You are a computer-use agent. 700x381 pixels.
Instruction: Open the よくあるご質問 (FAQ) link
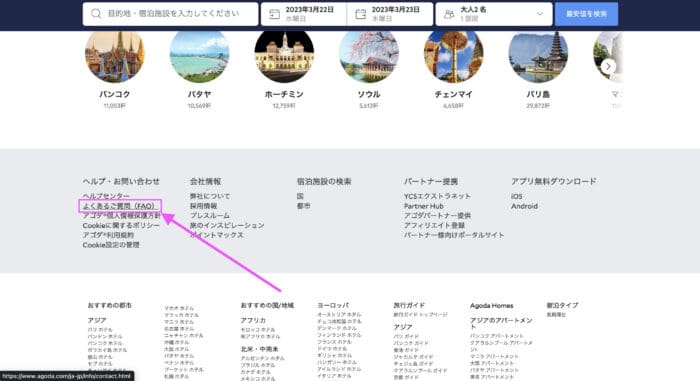pyautogui.click(x=119, y=206)
